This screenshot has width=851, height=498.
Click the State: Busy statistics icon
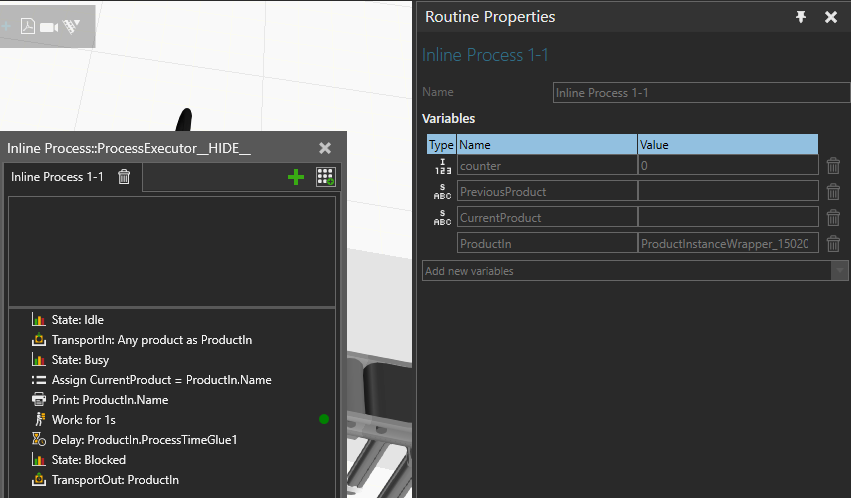click(39, 360)
